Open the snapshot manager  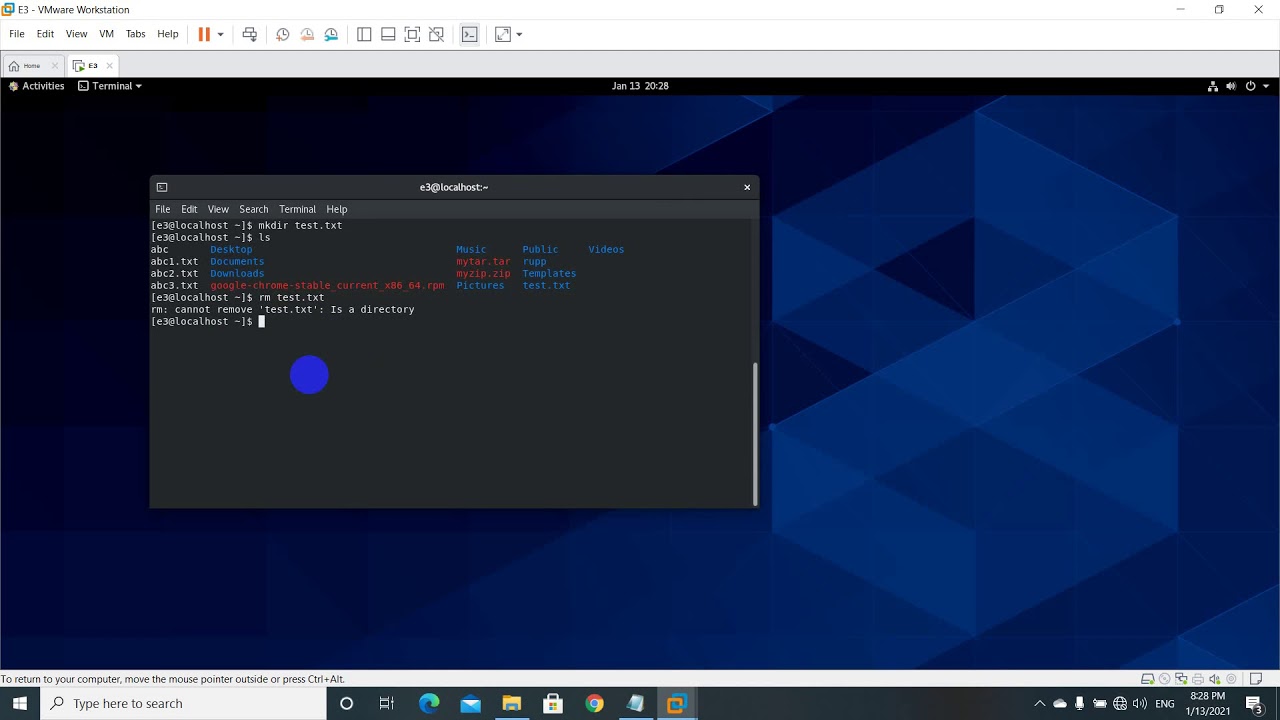click(331, 34)
